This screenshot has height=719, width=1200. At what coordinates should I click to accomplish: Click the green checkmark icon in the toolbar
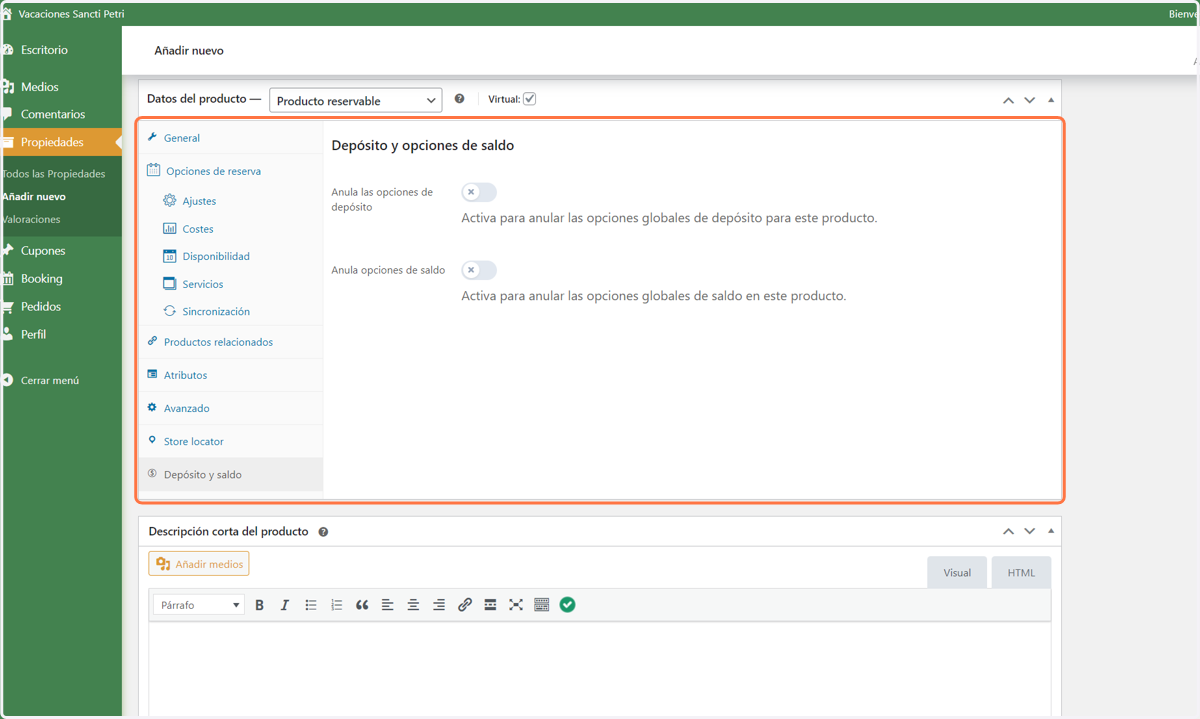pyautogui.click(x=568, y=605)
